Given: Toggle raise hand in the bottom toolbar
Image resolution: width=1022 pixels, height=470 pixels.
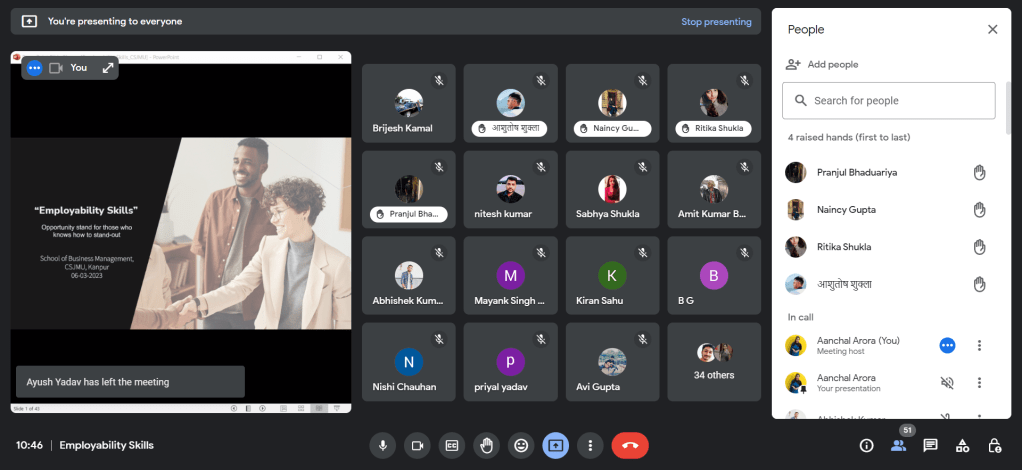Looking at the screenshot, I should click(486, 445).
